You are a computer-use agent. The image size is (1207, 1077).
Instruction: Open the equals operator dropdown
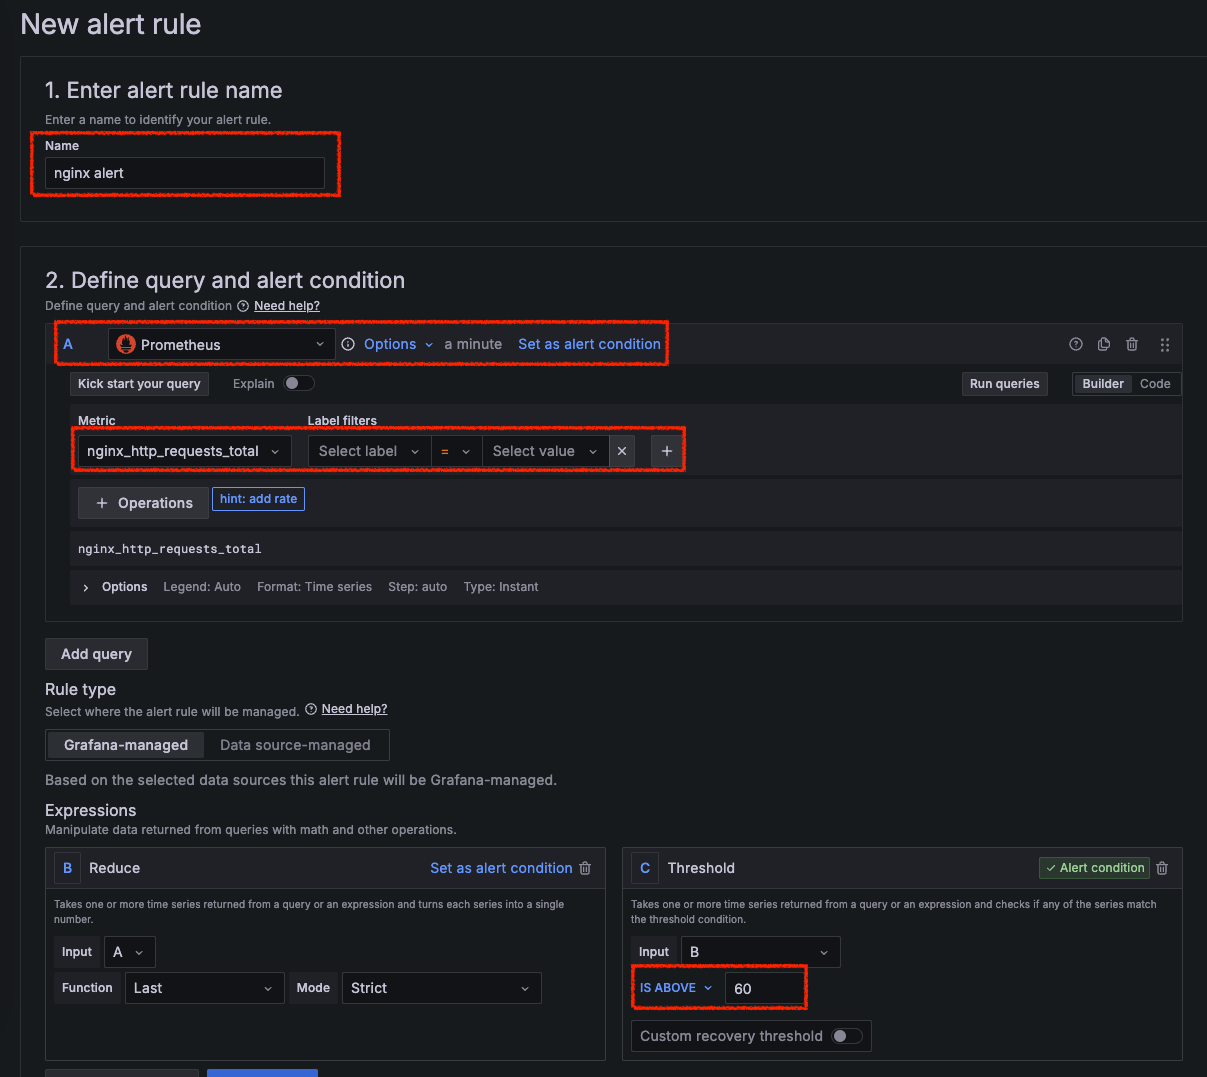coord(456,451)
